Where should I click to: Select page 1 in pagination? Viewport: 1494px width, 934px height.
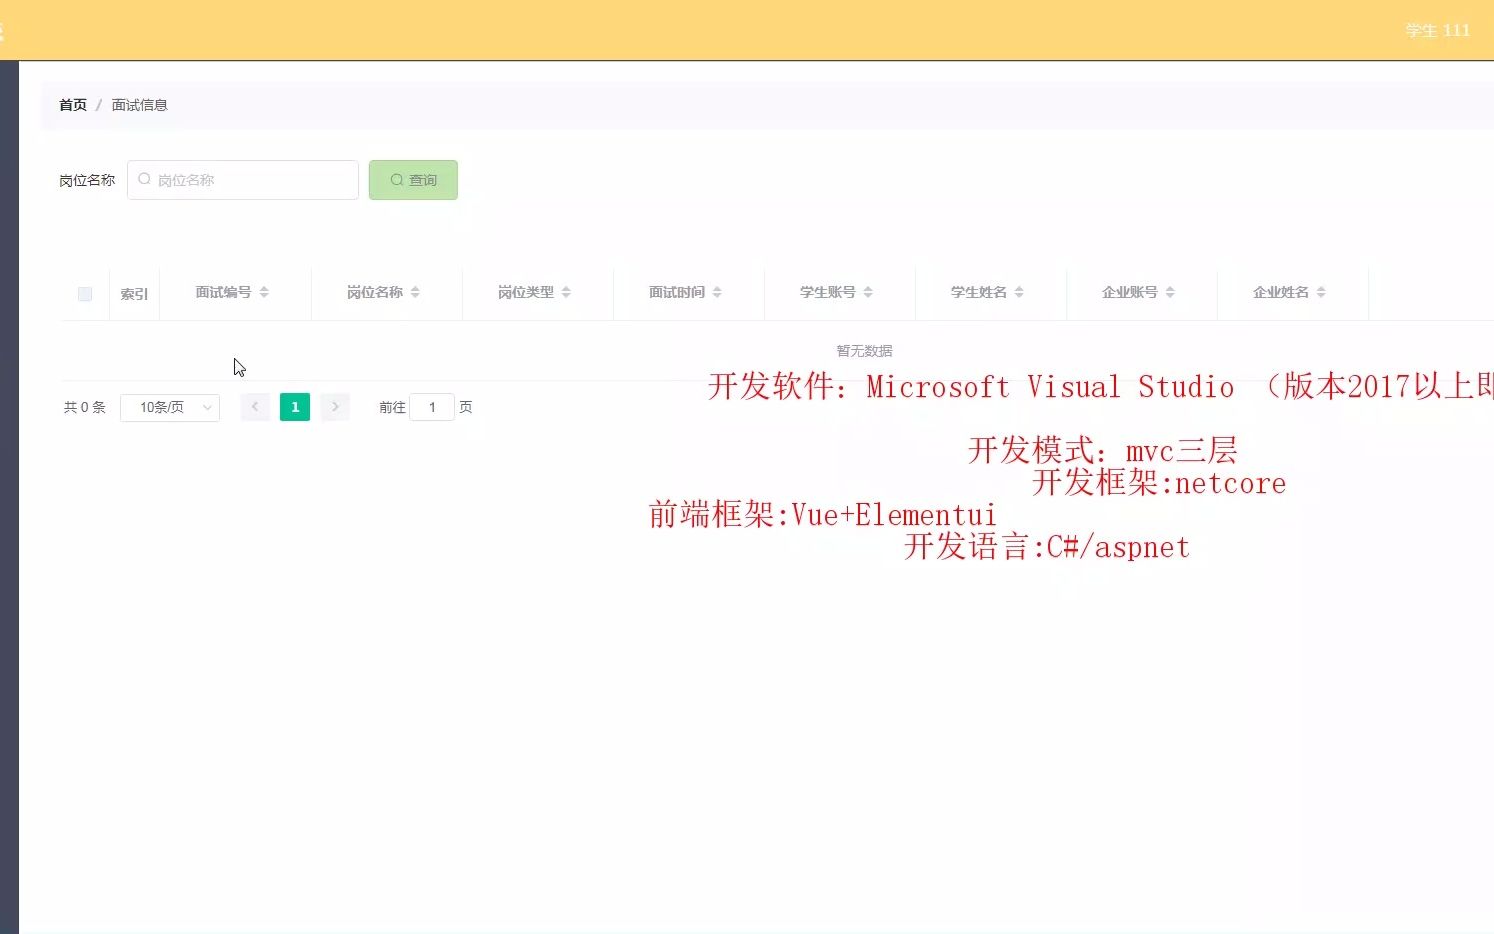[x=295, y=407]
